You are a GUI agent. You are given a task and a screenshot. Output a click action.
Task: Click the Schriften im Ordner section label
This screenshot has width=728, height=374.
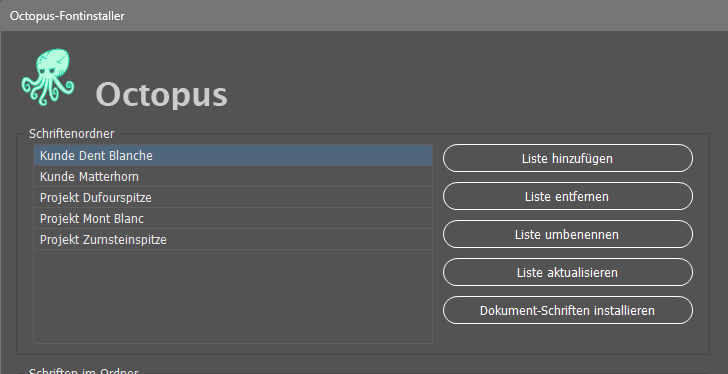(84, 371)
